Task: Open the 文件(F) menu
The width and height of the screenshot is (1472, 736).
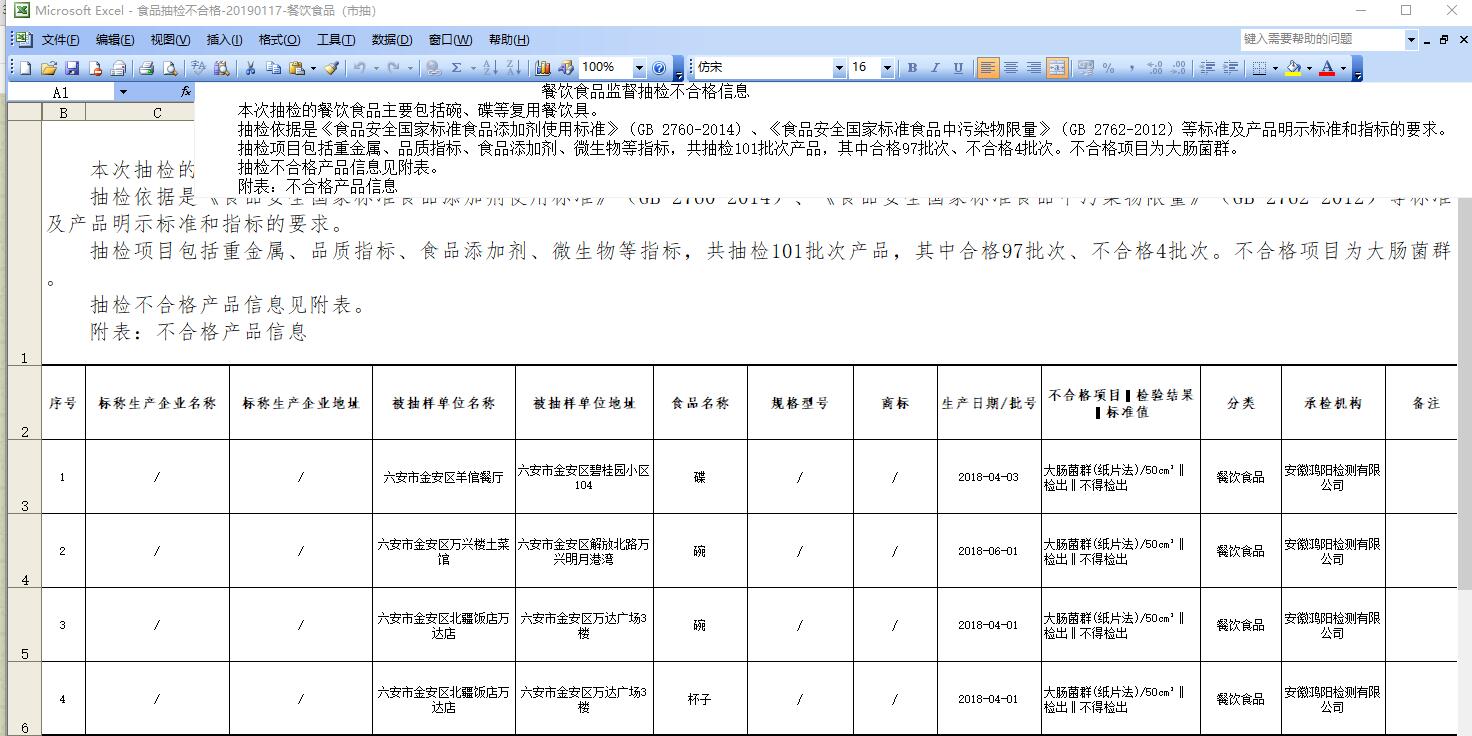Action: point(61,40)
